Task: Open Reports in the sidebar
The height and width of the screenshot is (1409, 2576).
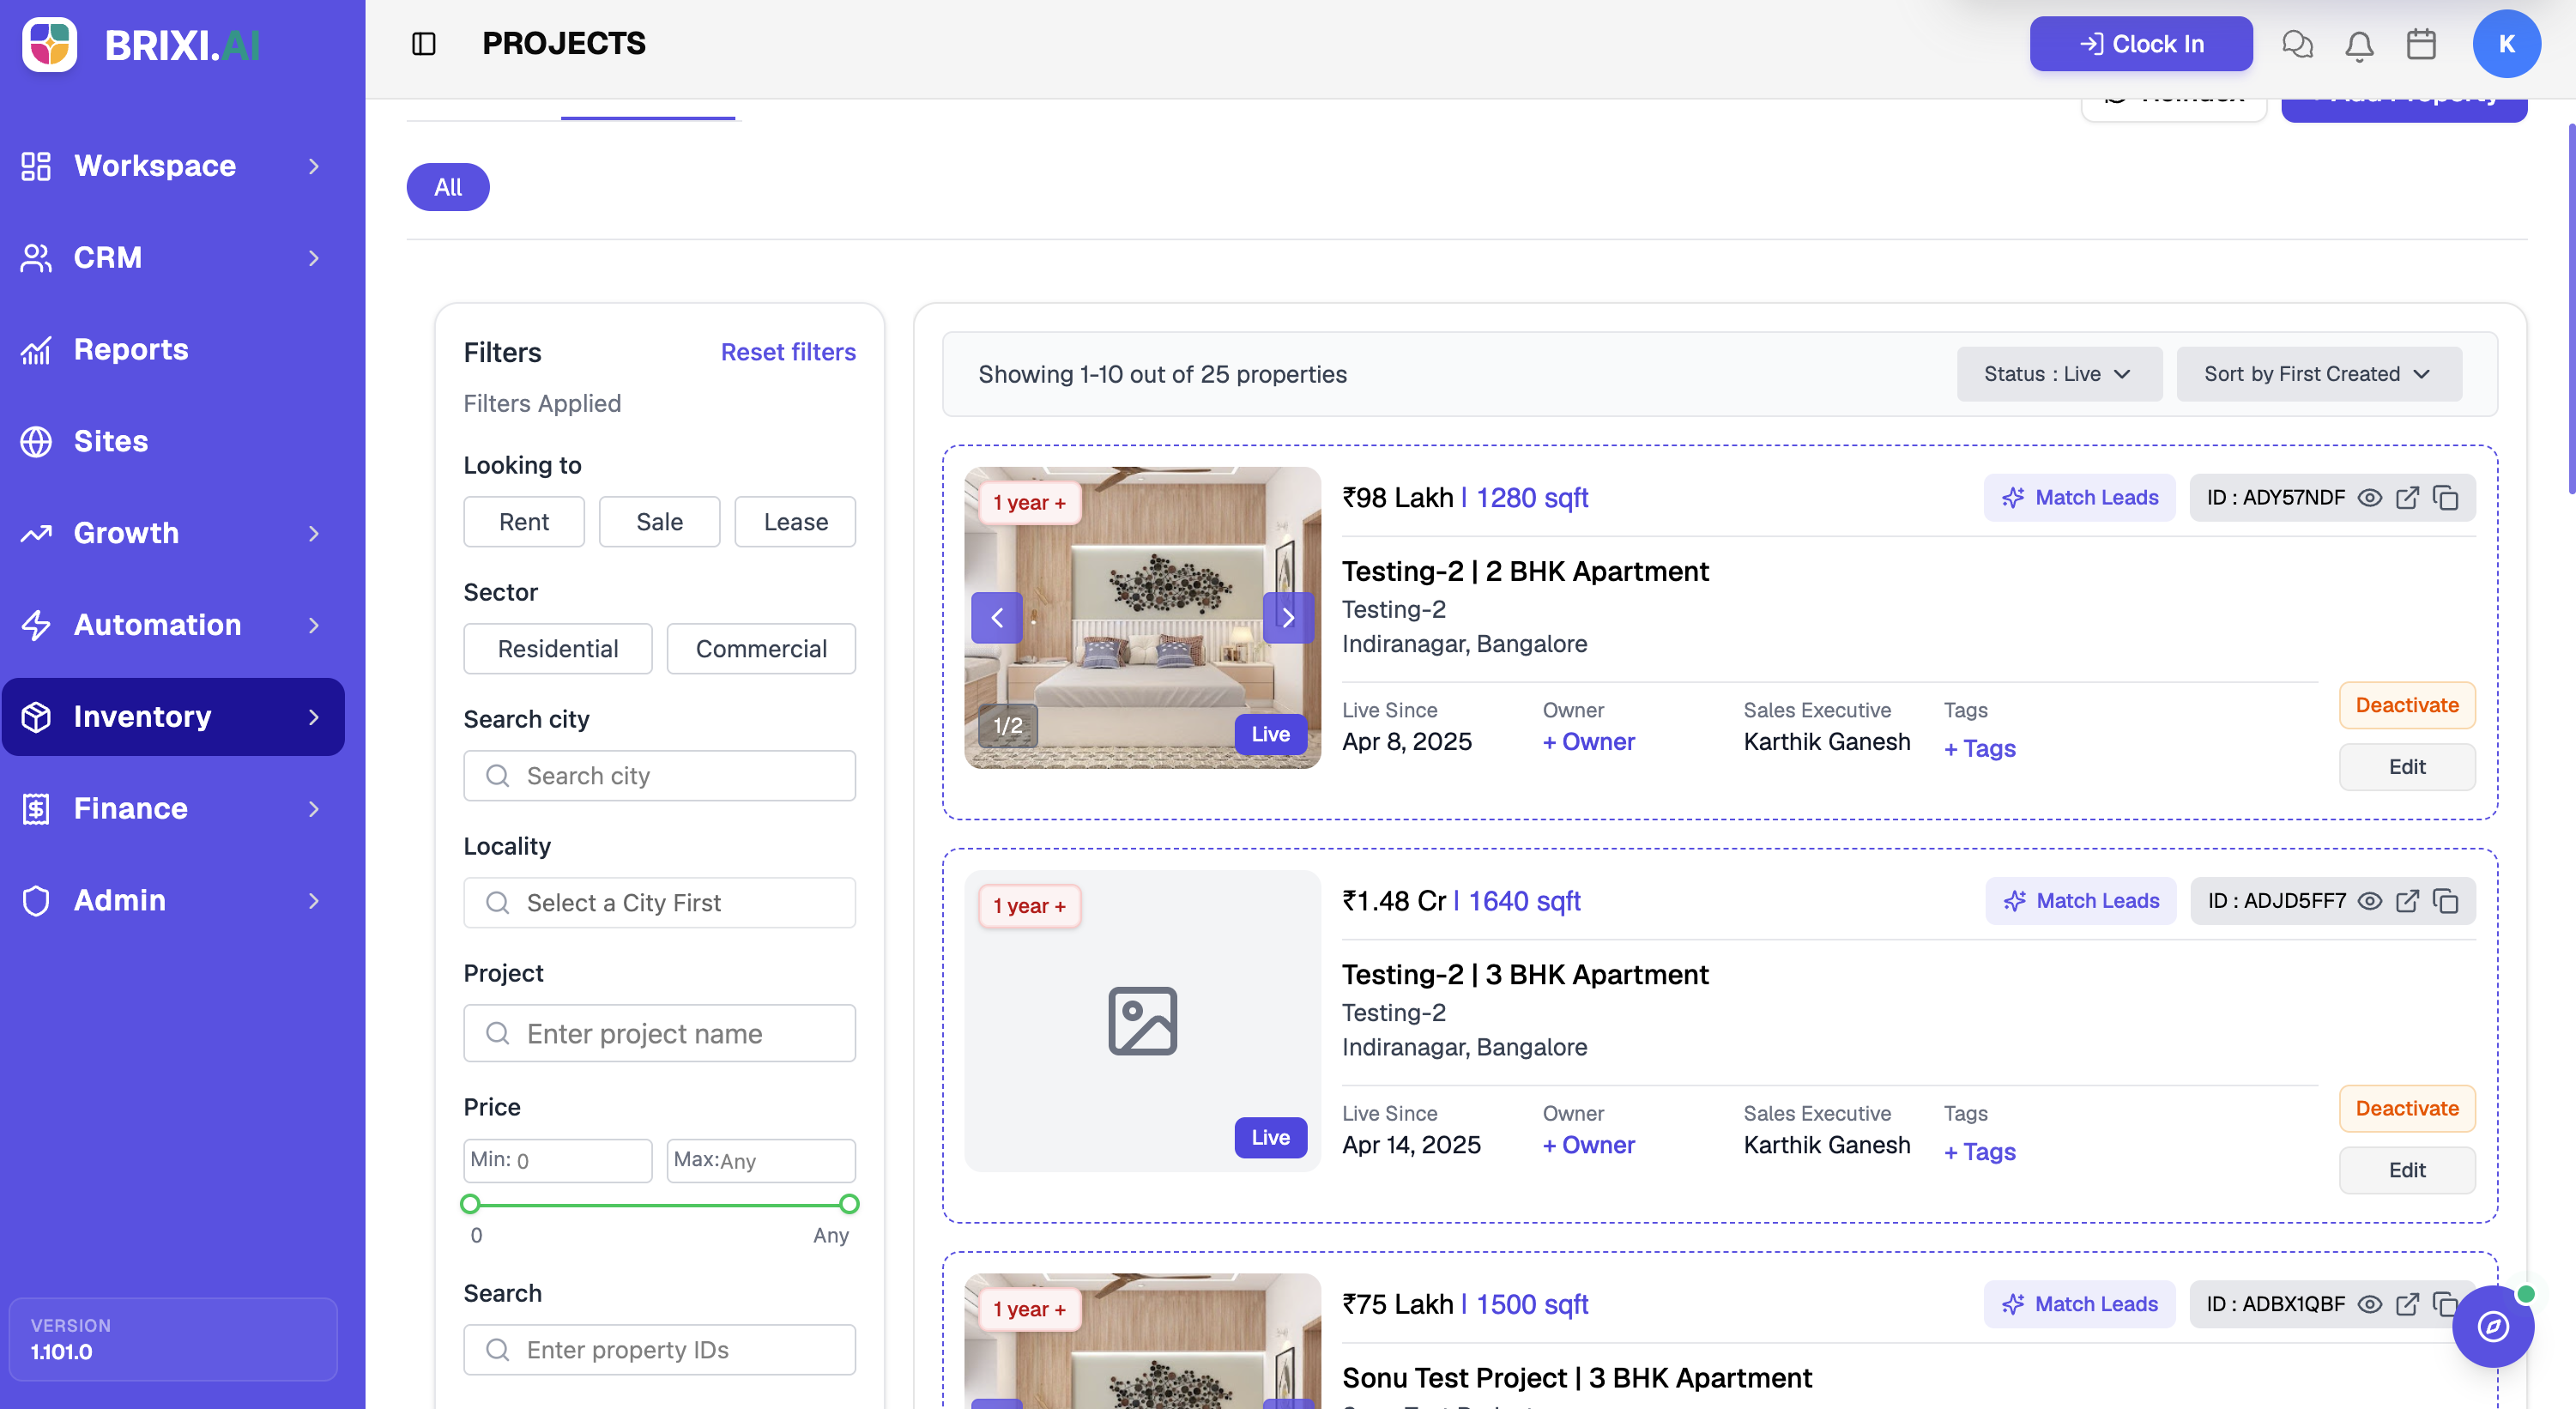Action: coord(173,350)
